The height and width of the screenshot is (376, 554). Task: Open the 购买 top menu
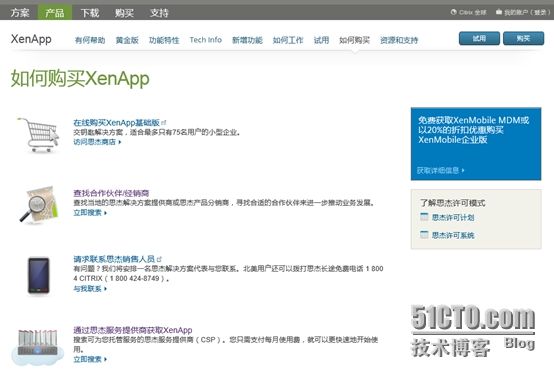coord(124,13)
